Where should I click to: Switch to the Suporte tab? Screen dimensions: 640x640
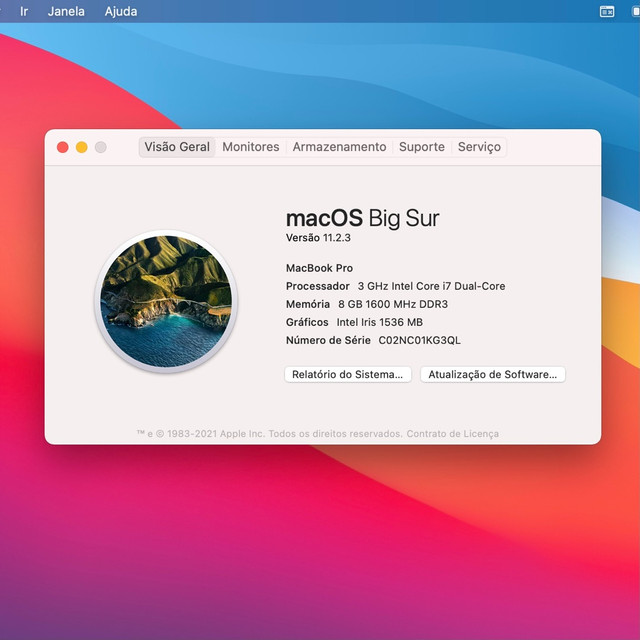pyautogui.click(x=422, y=147)
